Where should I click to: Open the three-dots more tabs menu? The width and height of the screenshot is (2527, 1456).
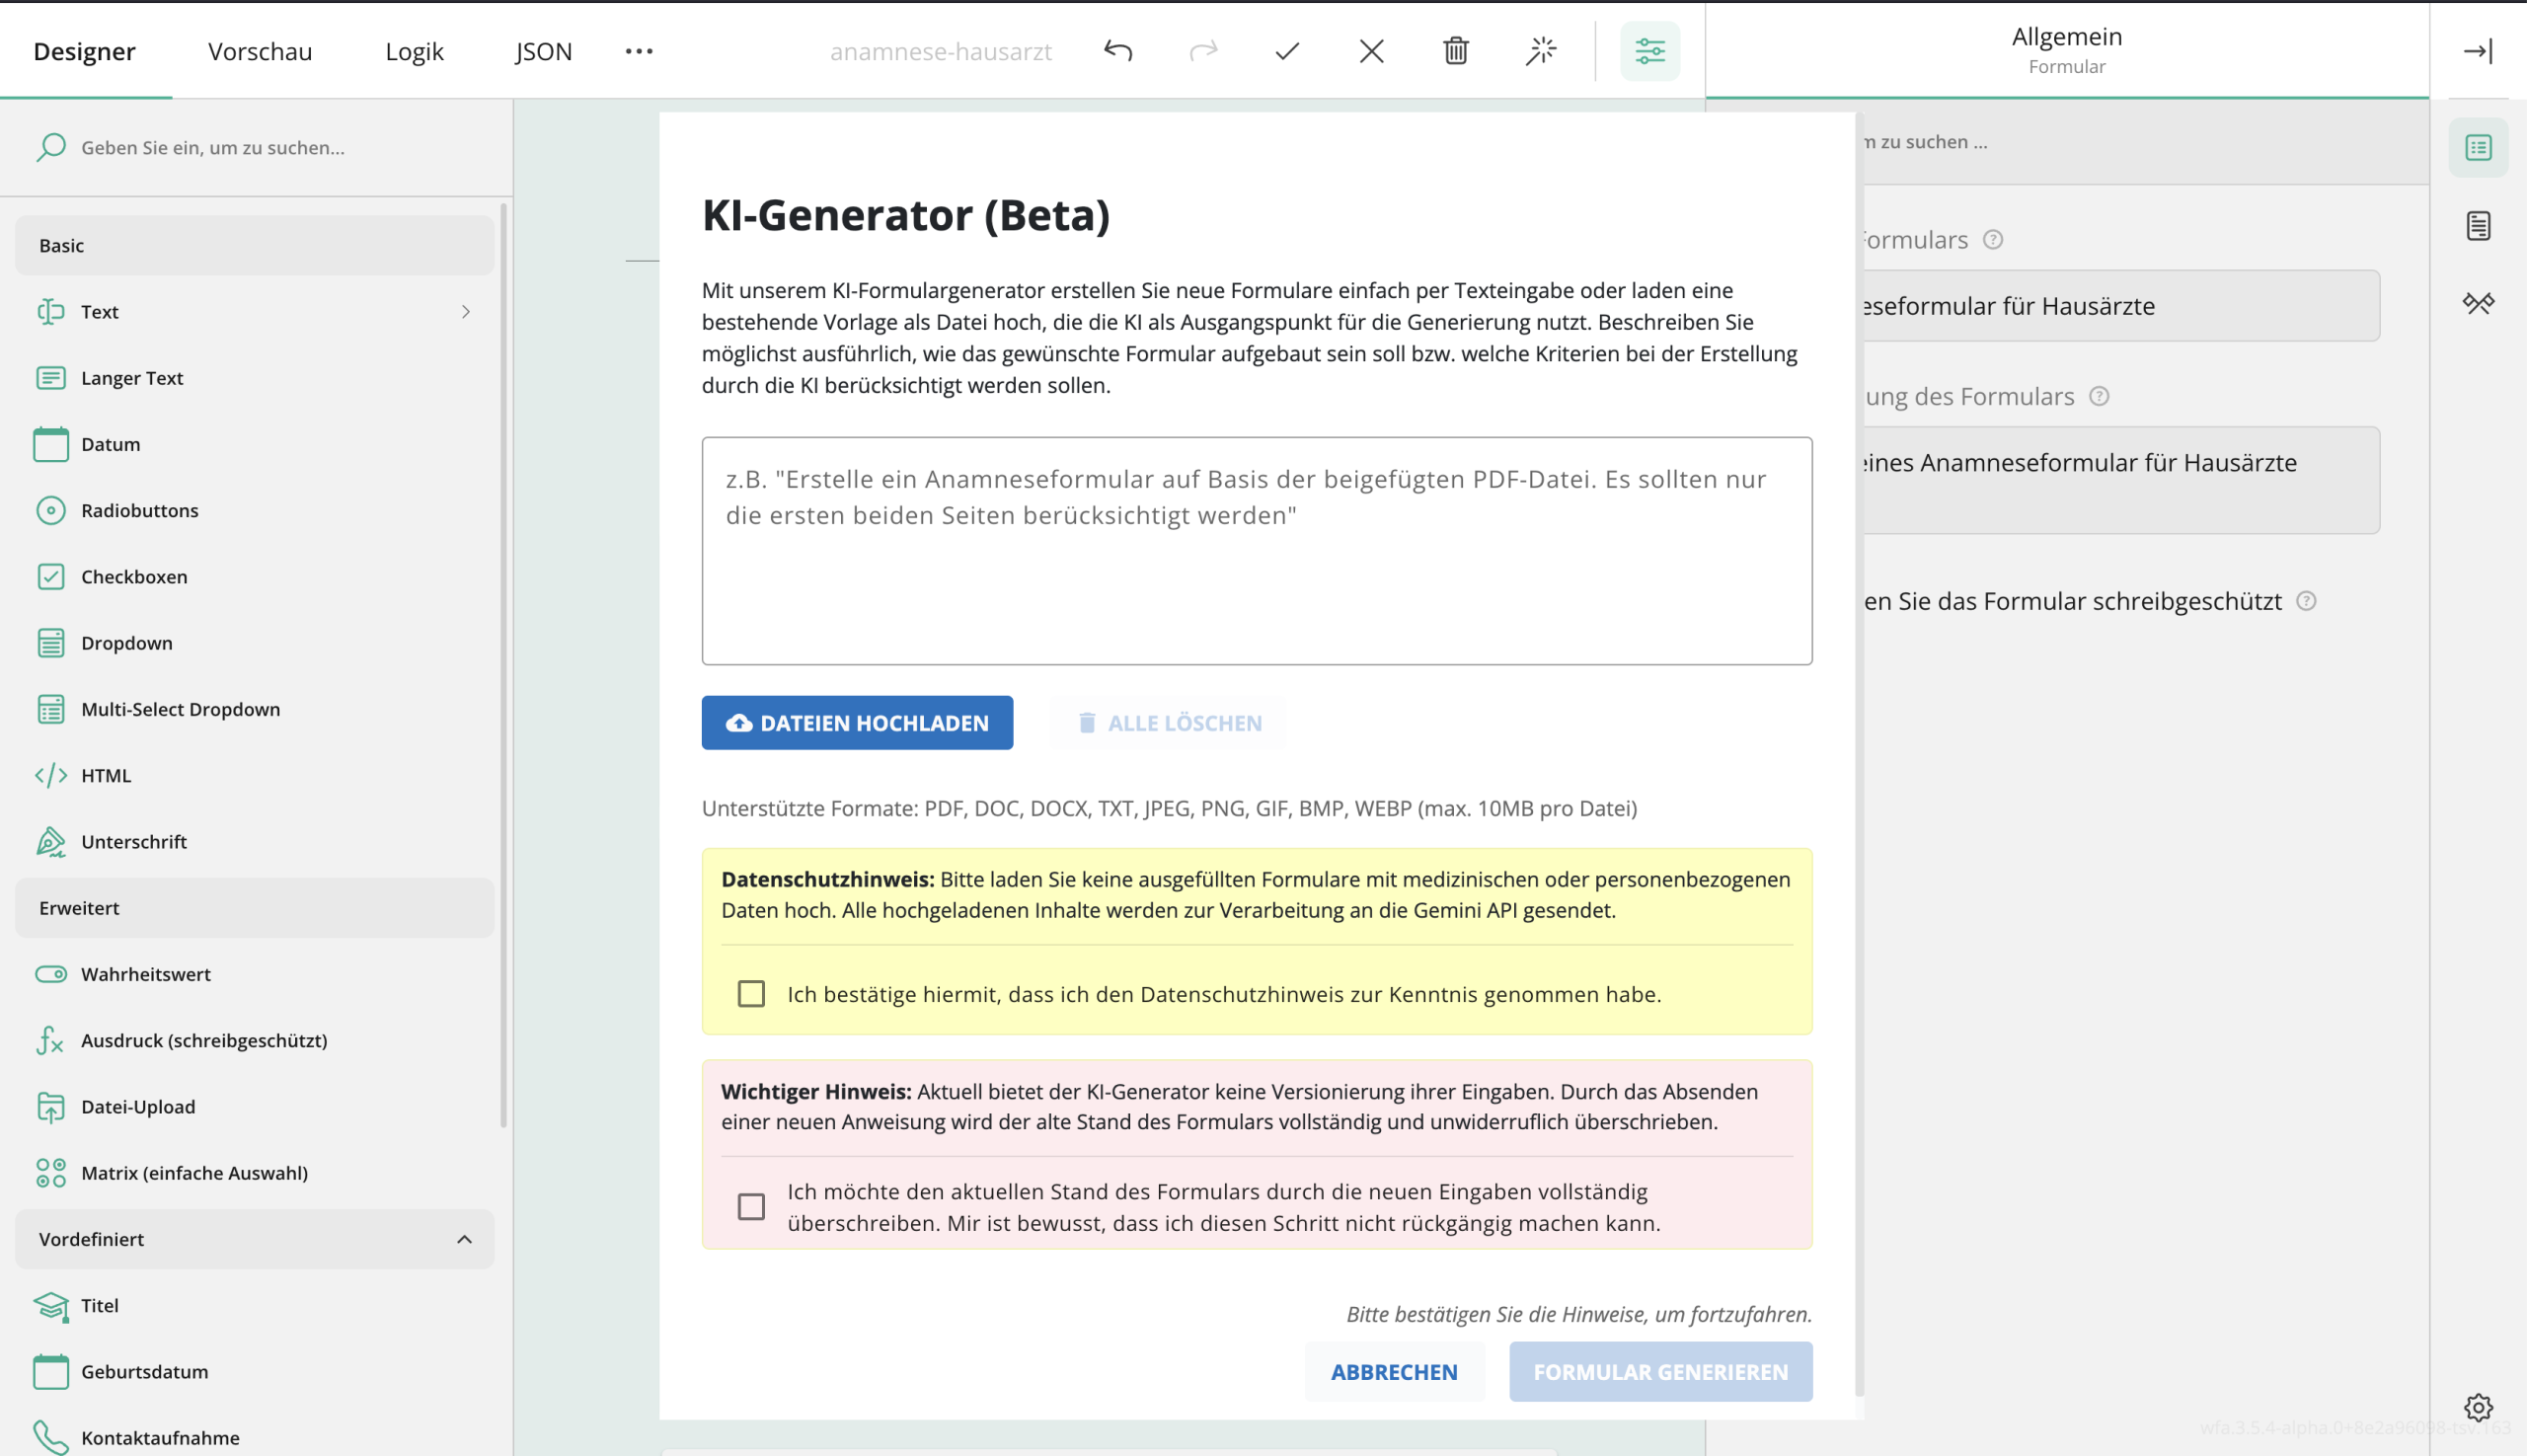click(639, 51)
